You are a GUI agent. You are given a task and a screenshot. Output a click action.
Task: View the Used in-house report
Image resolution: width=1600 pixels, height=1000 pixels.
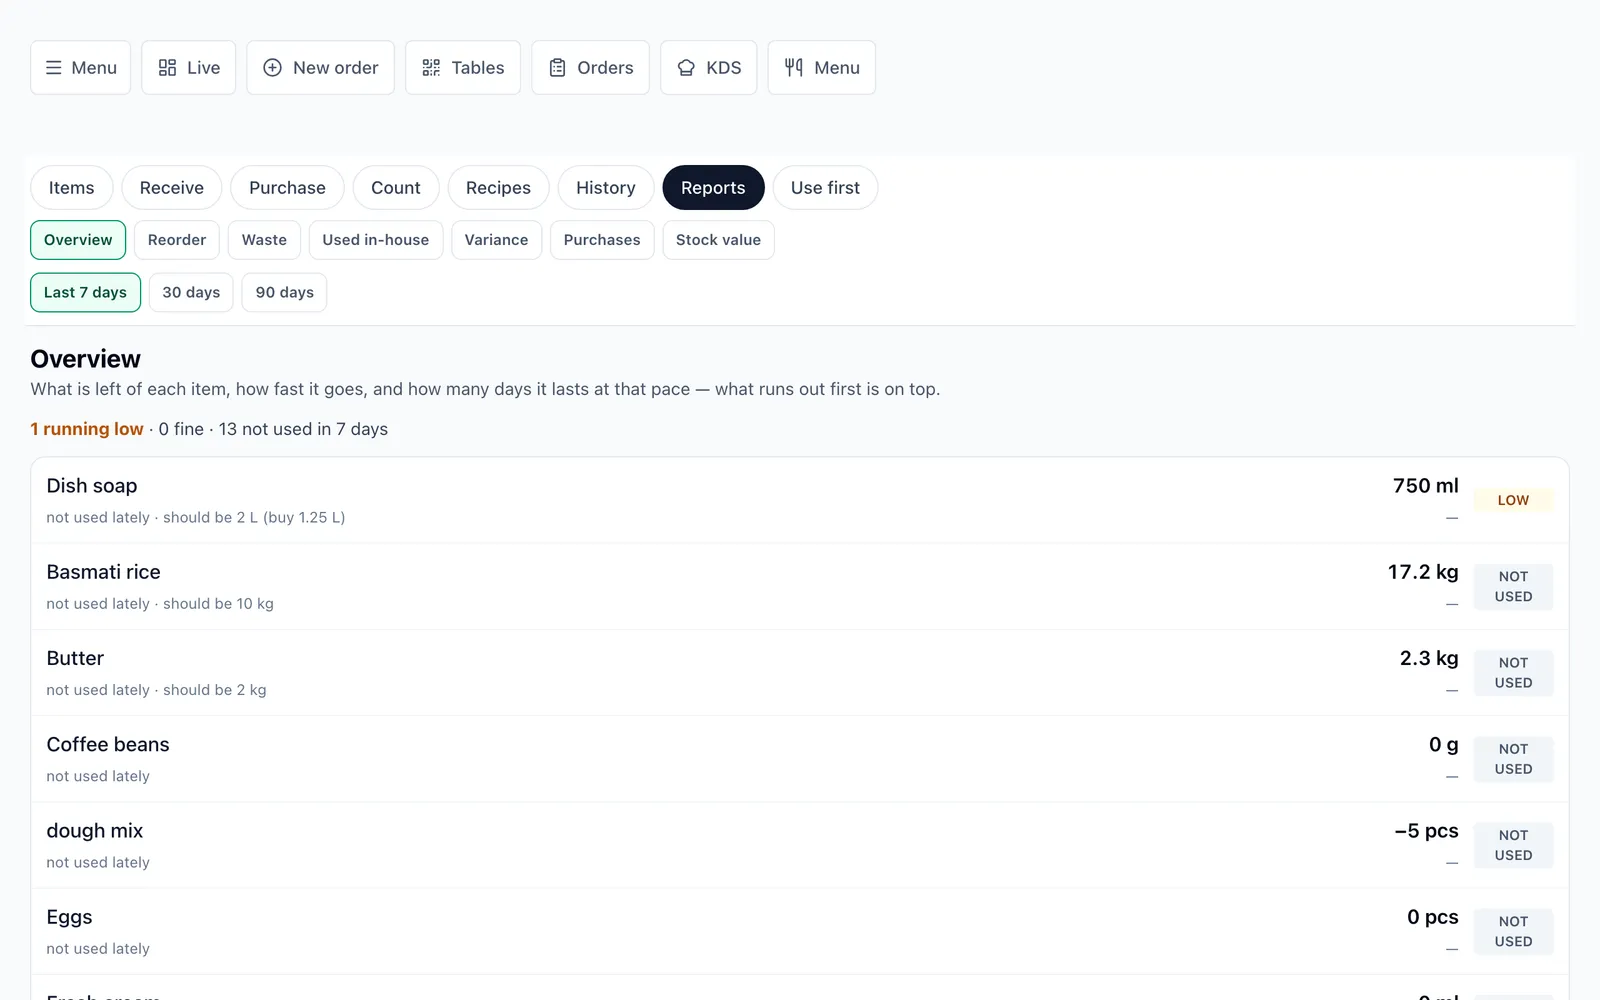point(376,240)
